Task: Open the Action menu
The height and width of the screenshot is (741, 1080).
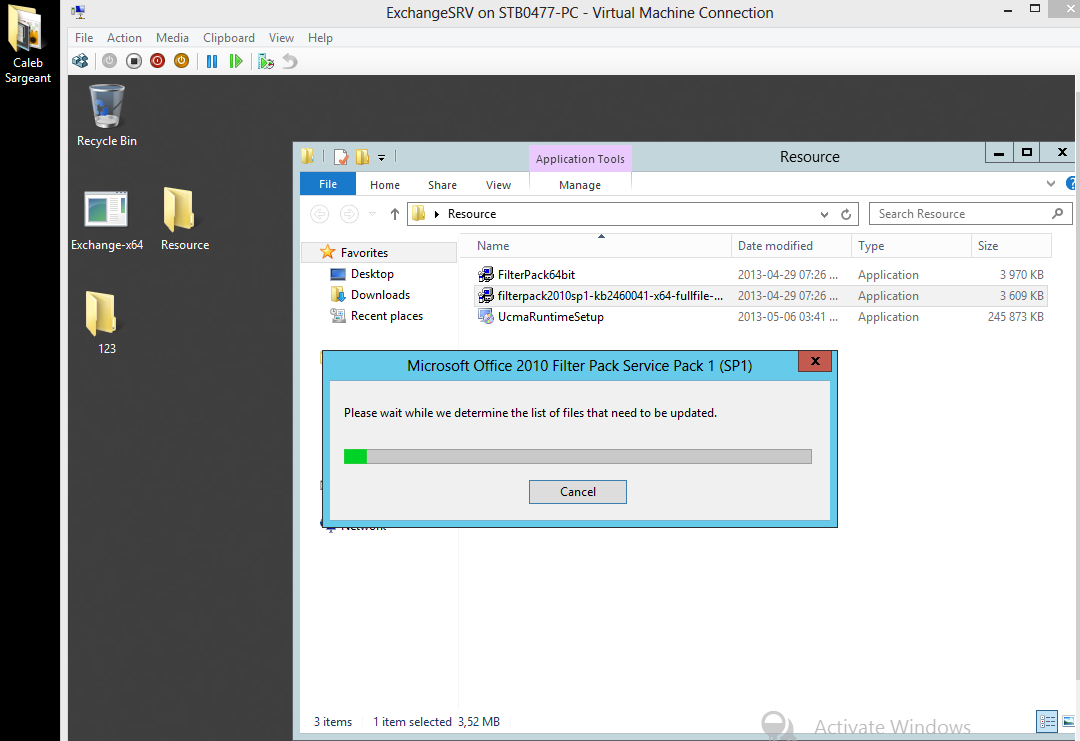Action: pyautogui.click(x=124, y=38)
